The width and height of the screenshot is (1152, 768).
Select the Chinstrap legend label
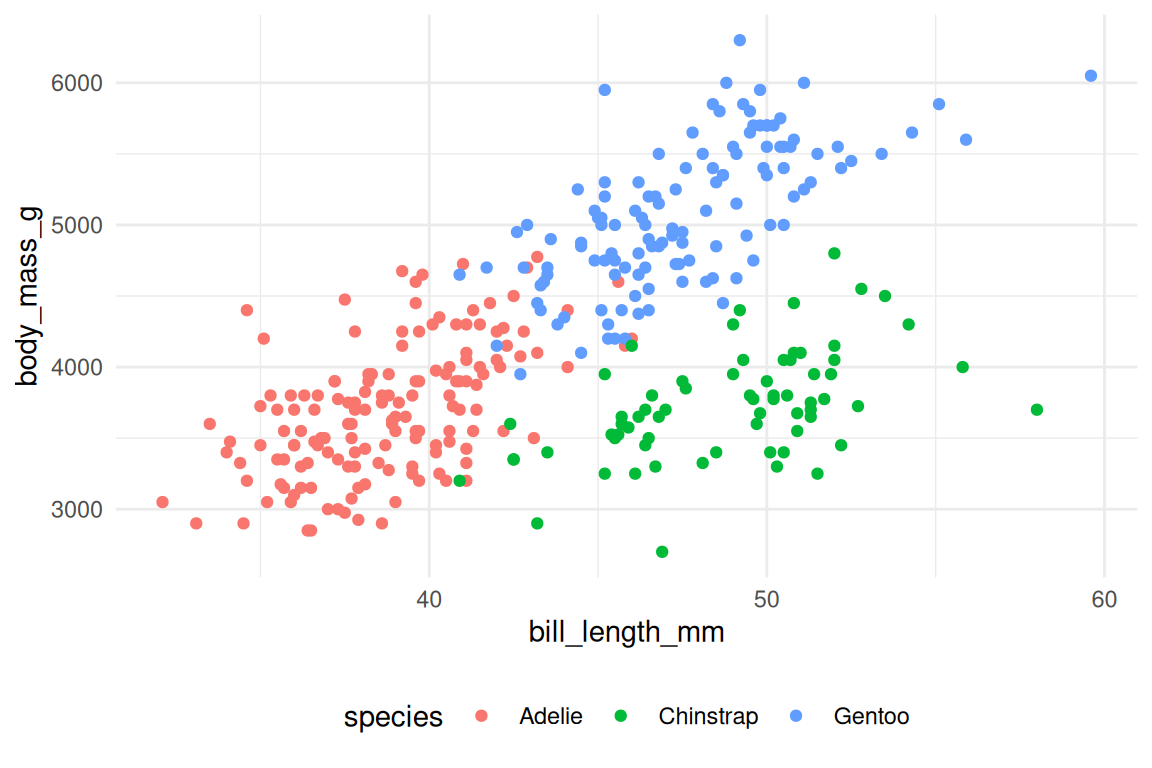pos(708,716)
